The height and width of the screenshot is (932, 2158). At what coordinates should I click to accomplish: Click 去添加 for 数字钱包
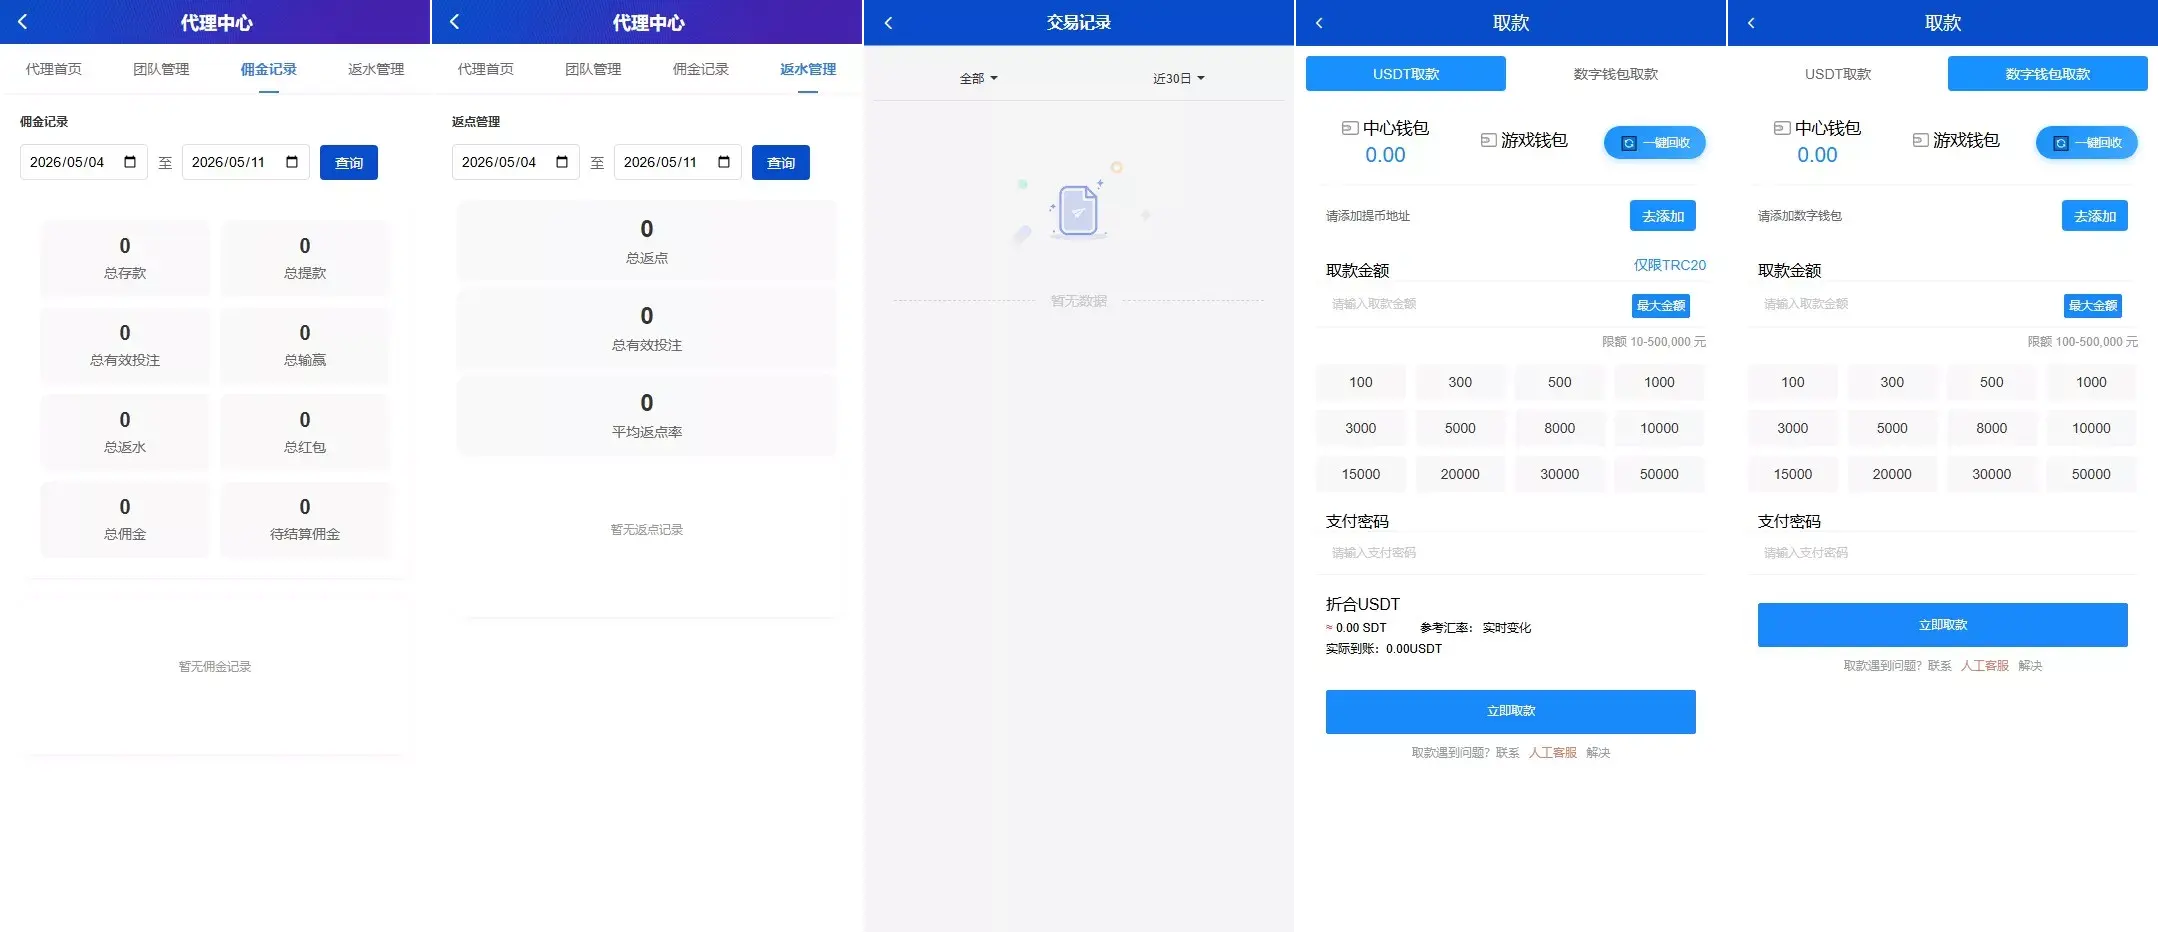2095,216
